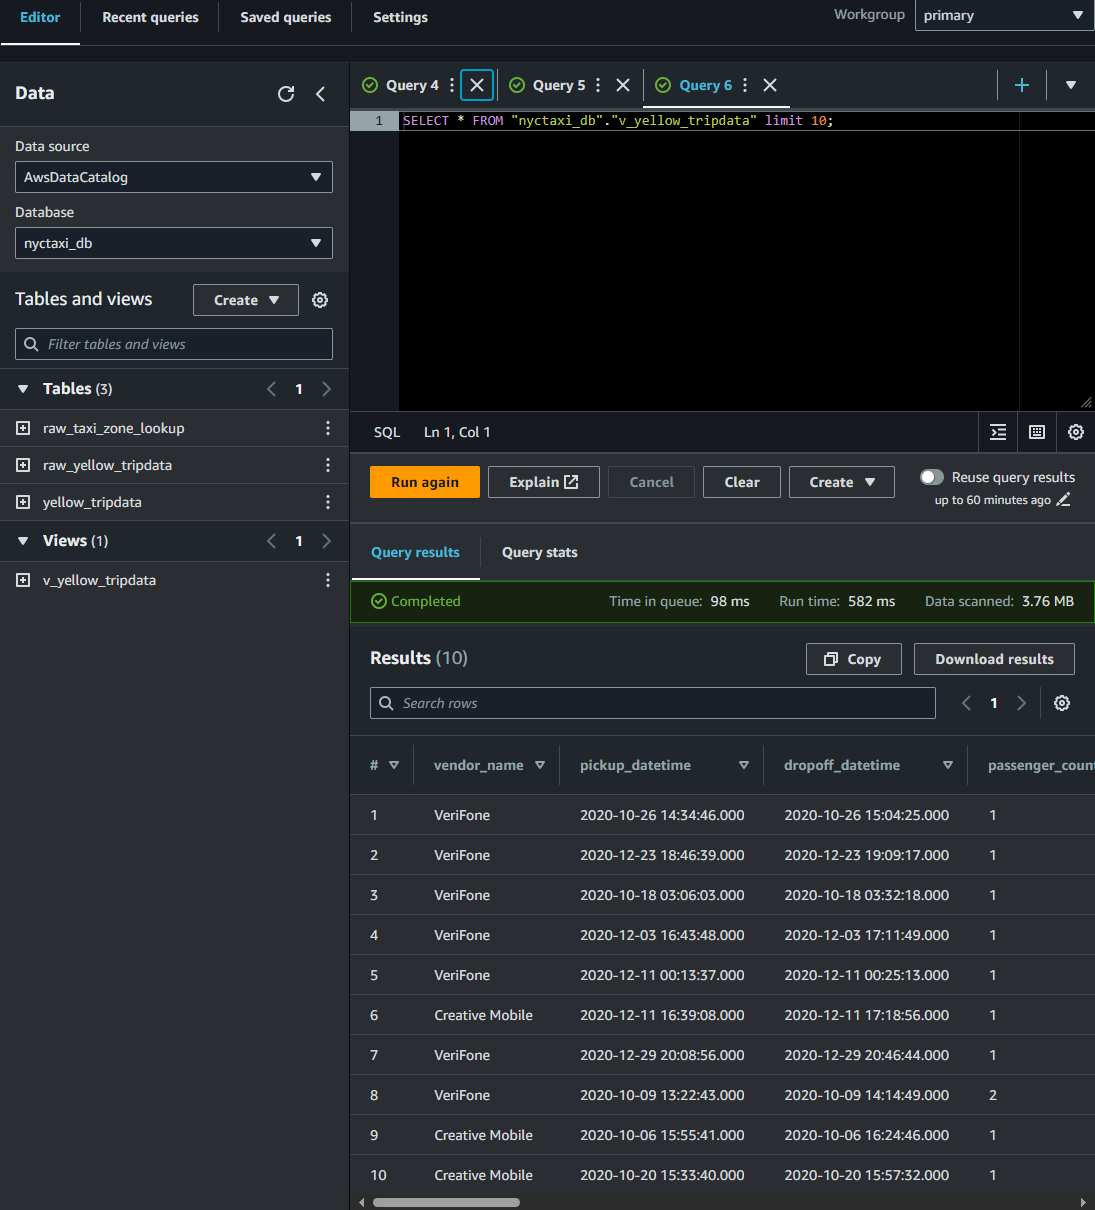Viewport: 1095px width, 1210px height.
Task: Sort by vendor_name column
Action: click(540, 765)
